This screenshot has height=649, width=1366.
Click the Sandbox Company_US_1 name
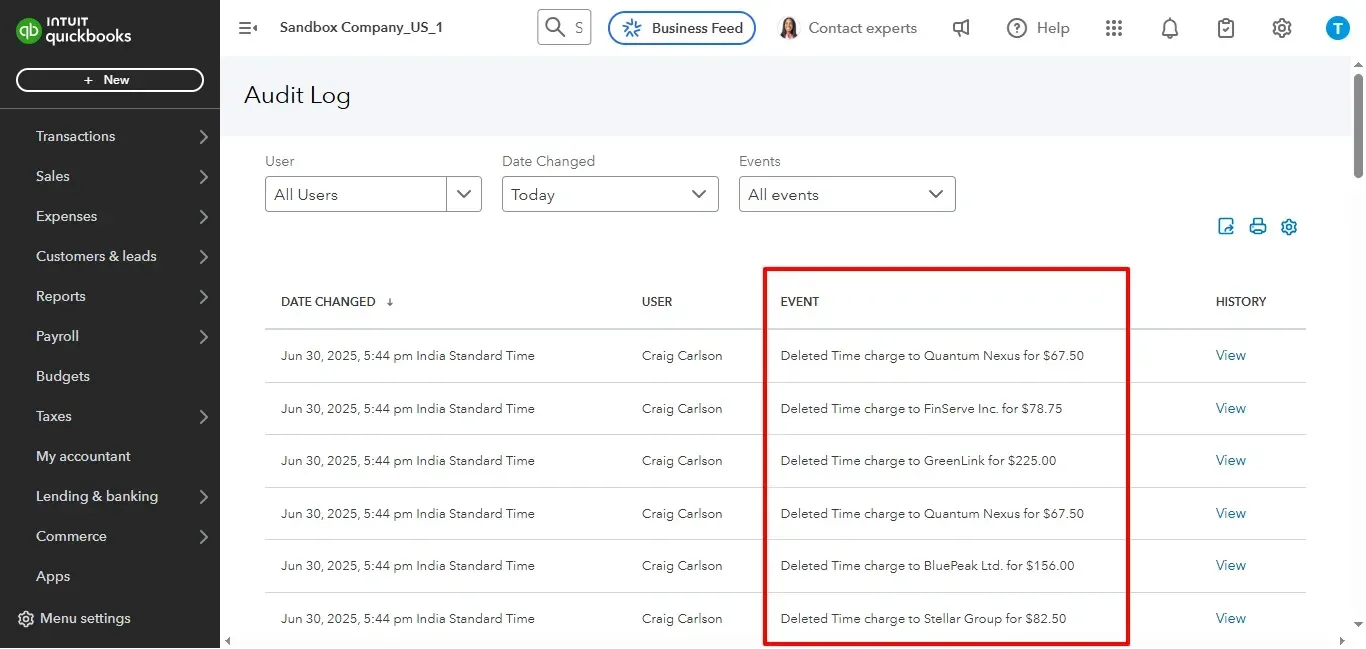tap(361, 28)
